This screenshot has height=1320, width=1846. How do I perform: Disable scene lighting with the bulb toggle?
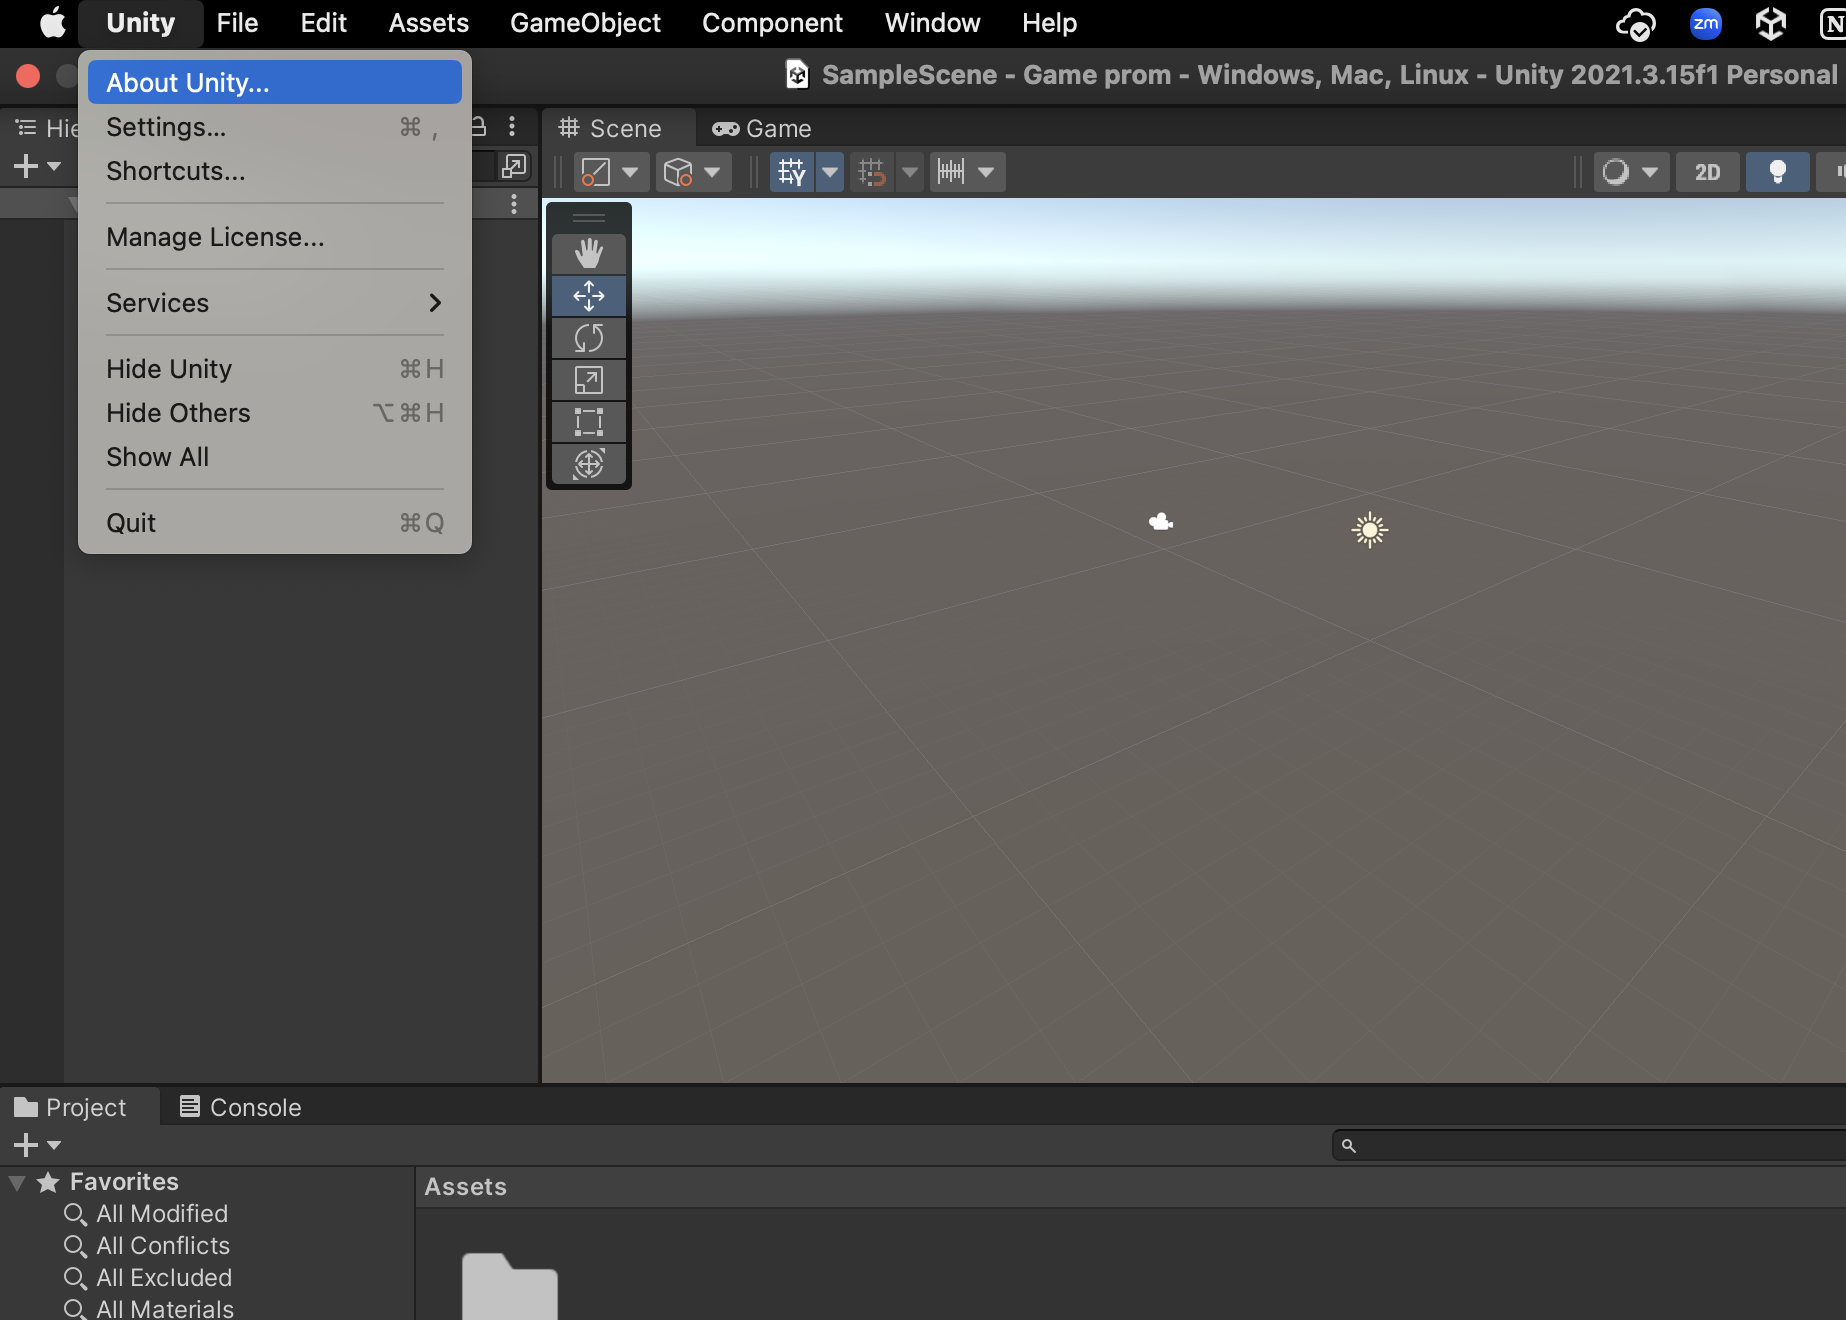pyautogui.click(x=1777, y=172)
